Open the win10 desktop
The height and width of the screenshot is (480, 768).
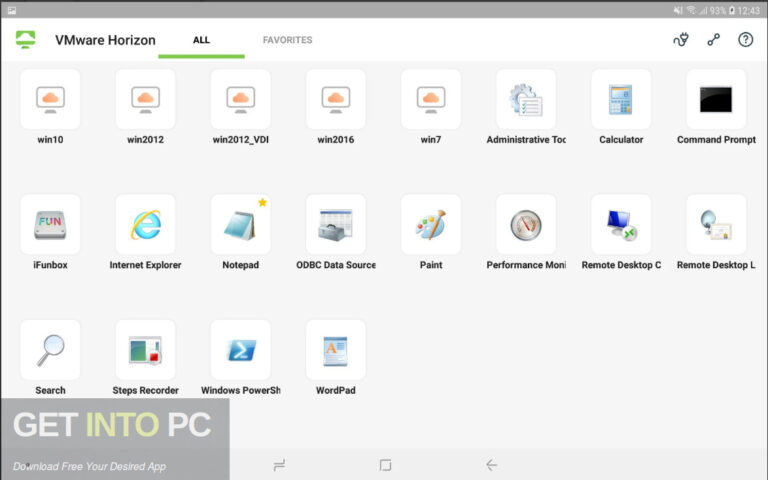[50, 99]
